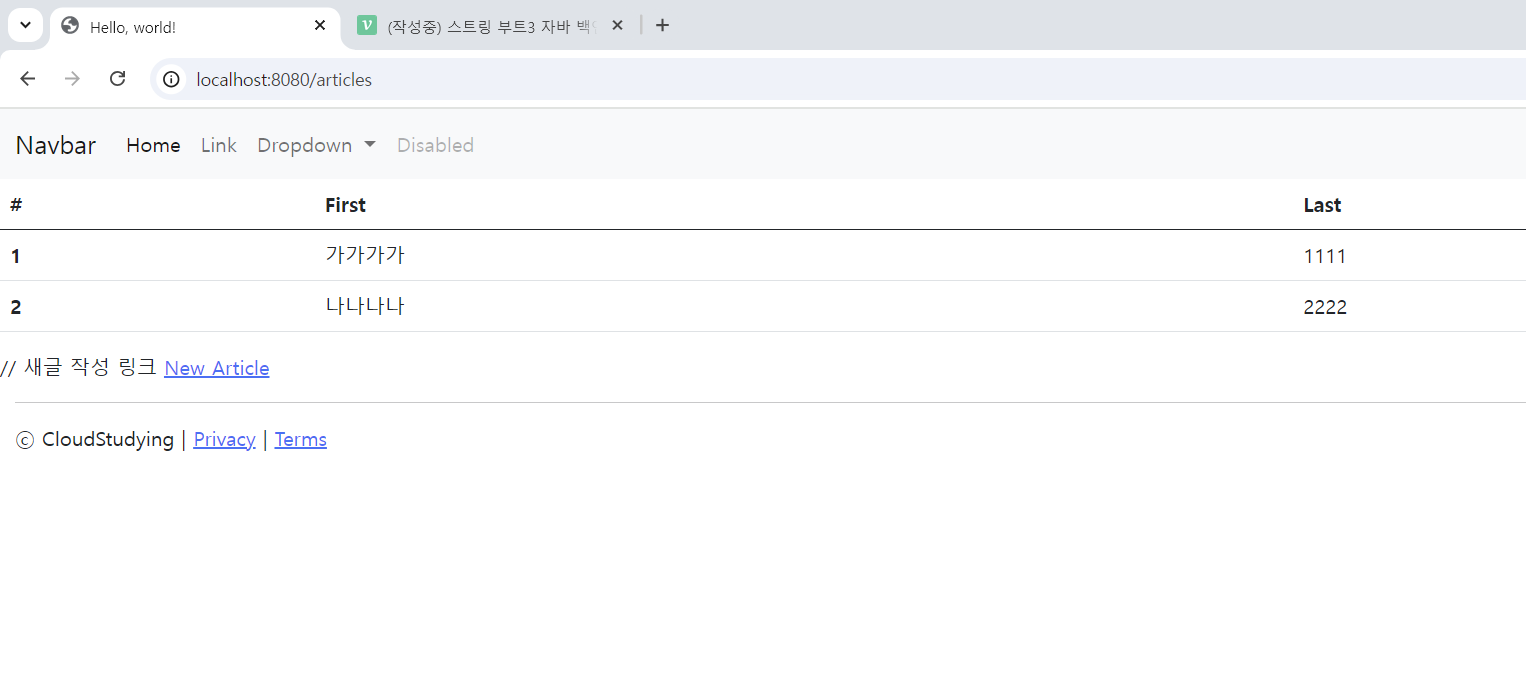Open the tab search chevron button
Image resolution: width=1526 pixels, height=692 pixels.
(25, 25)
